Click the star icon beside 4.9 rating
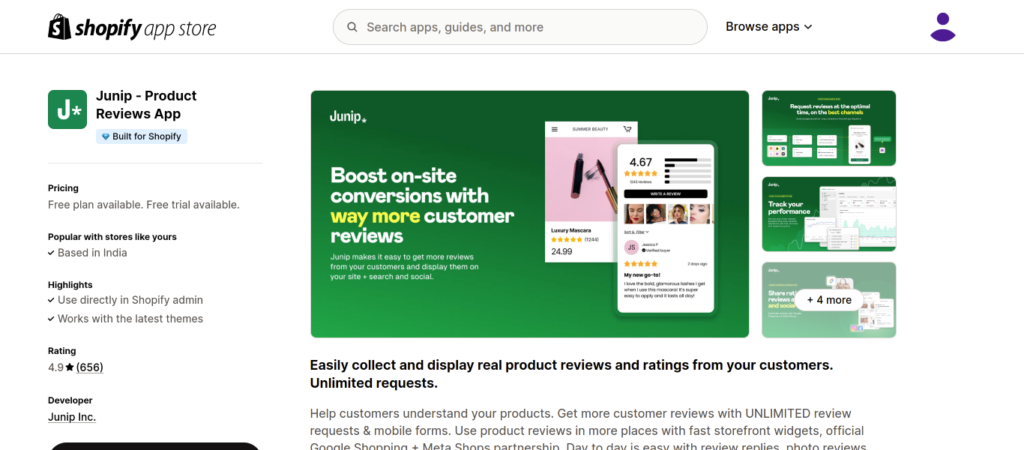 point(69,368)
